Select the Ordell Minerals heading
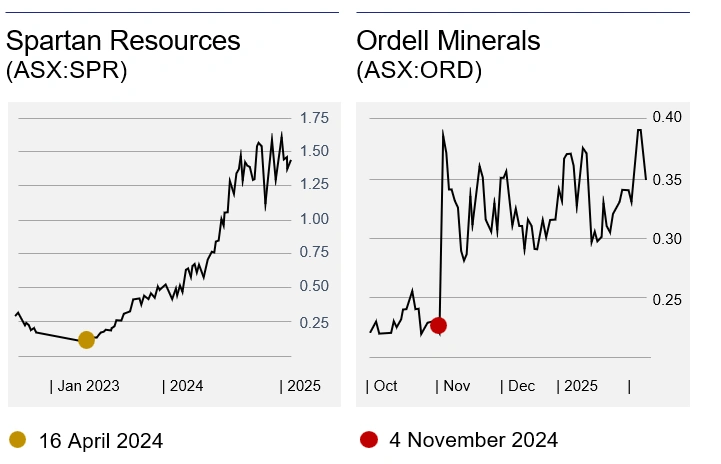Screen dimensions: 721x464 (x=448, y=41)
